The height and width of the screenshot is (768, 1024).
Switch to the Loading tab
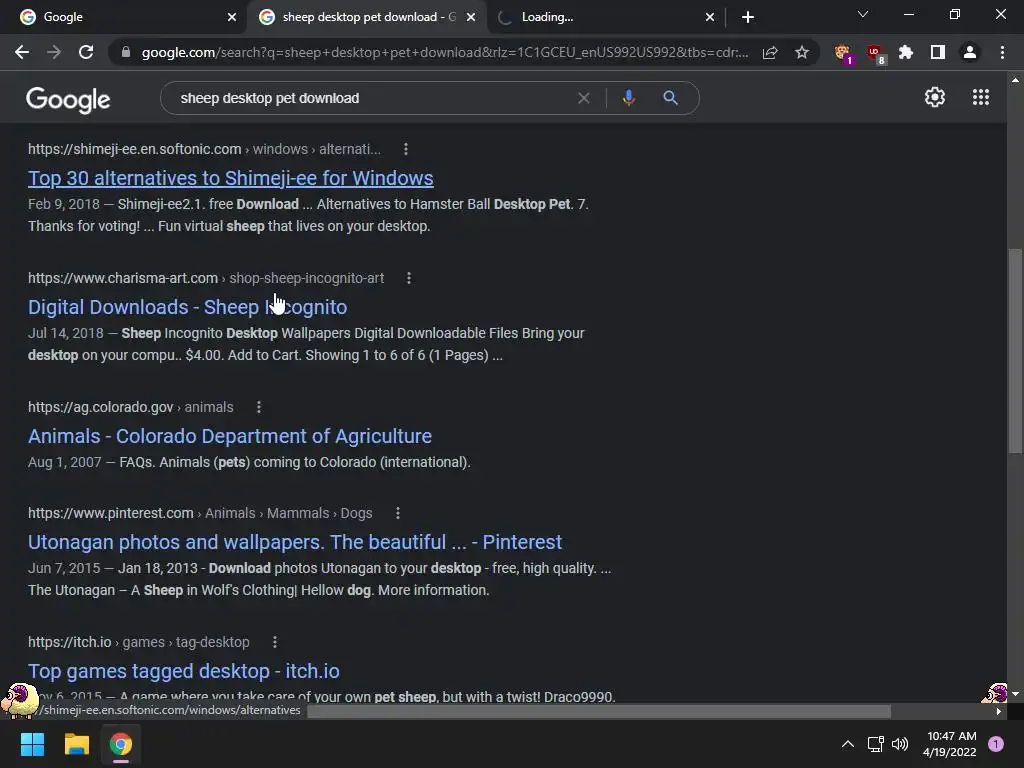(604, 17)
